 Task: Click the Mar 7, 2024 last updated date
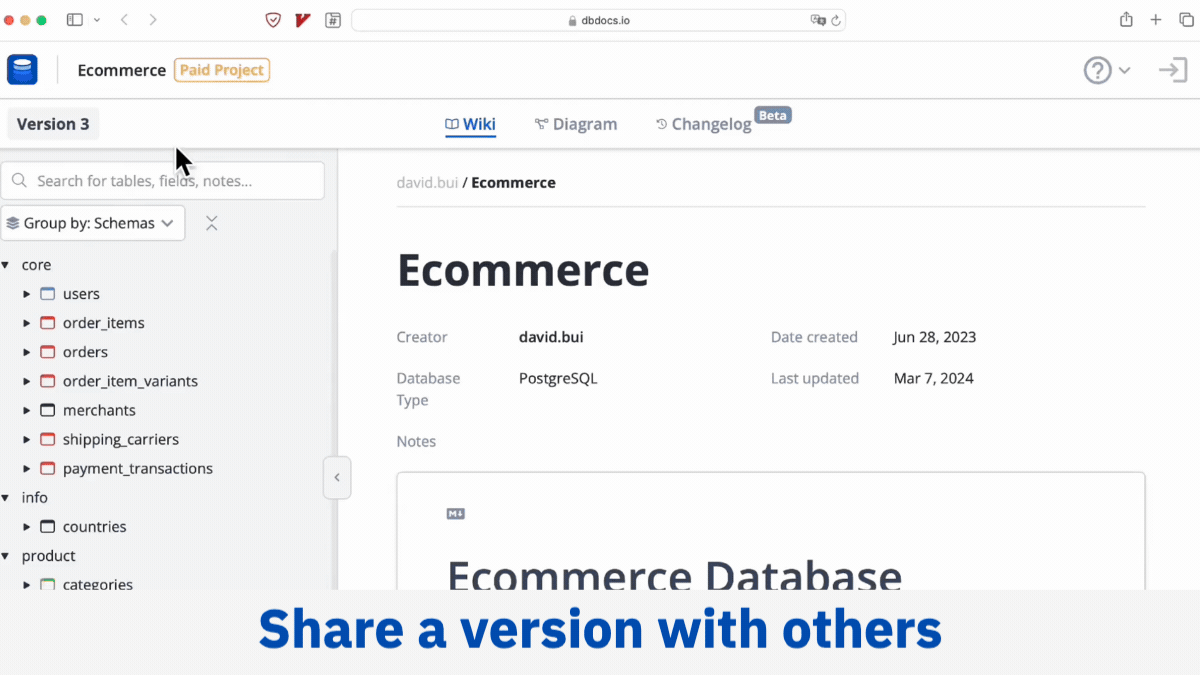[933, 378]
